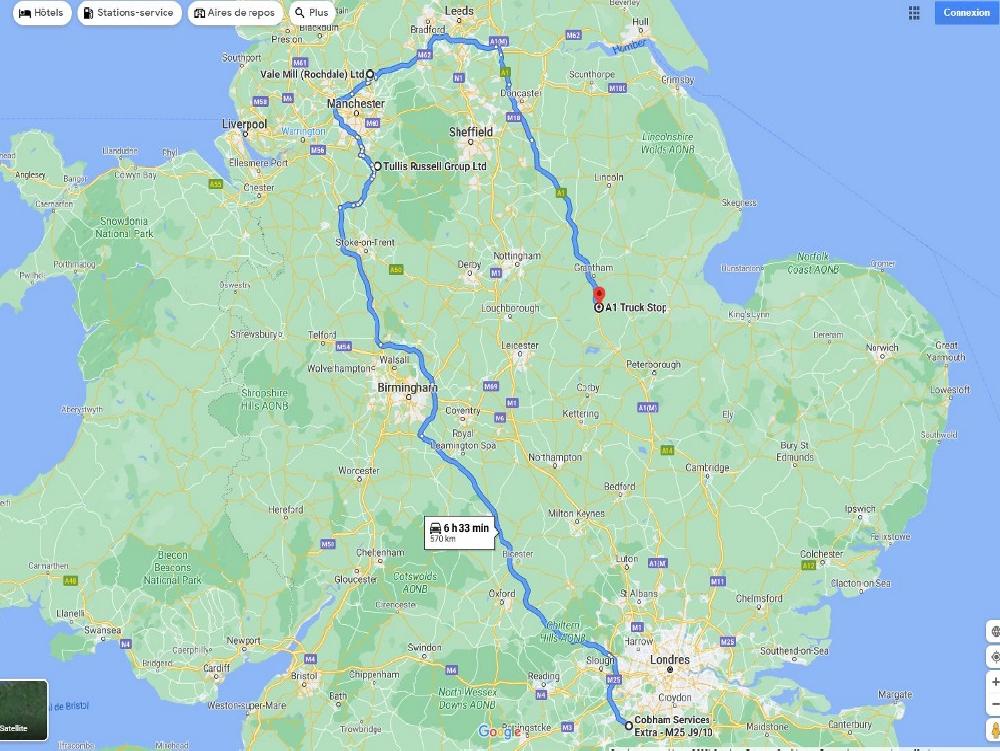1000x751 pixels.
Task: Open Street View pegman icon
Action: coord(994,730)
